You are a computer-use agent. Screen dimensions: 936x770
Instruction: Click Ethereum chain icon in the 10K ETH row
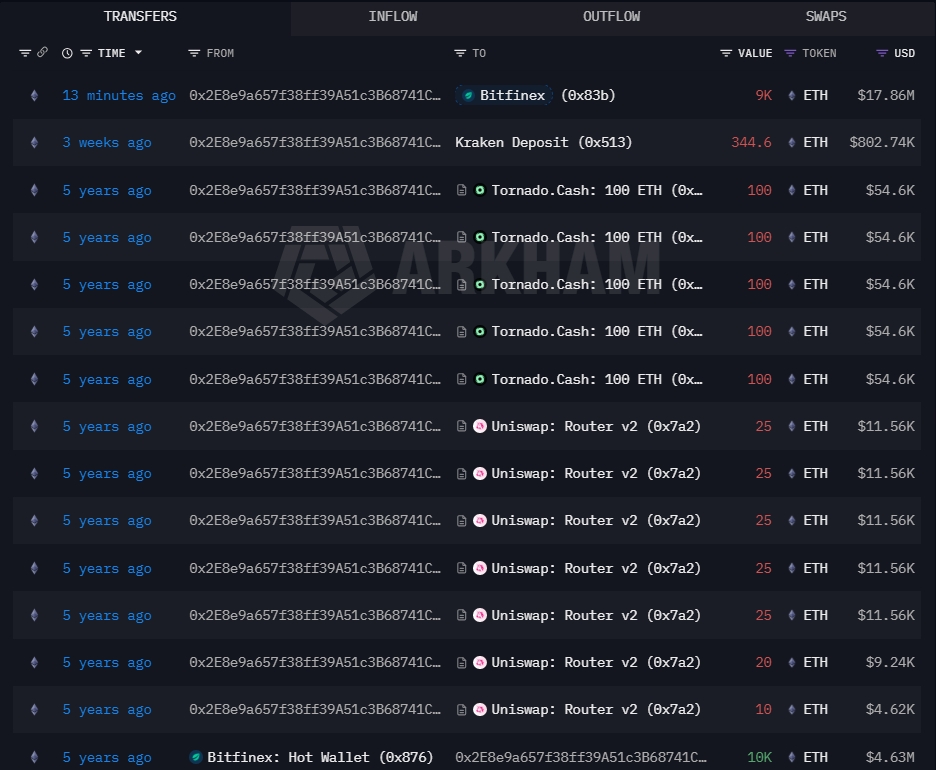pos(35,757)
